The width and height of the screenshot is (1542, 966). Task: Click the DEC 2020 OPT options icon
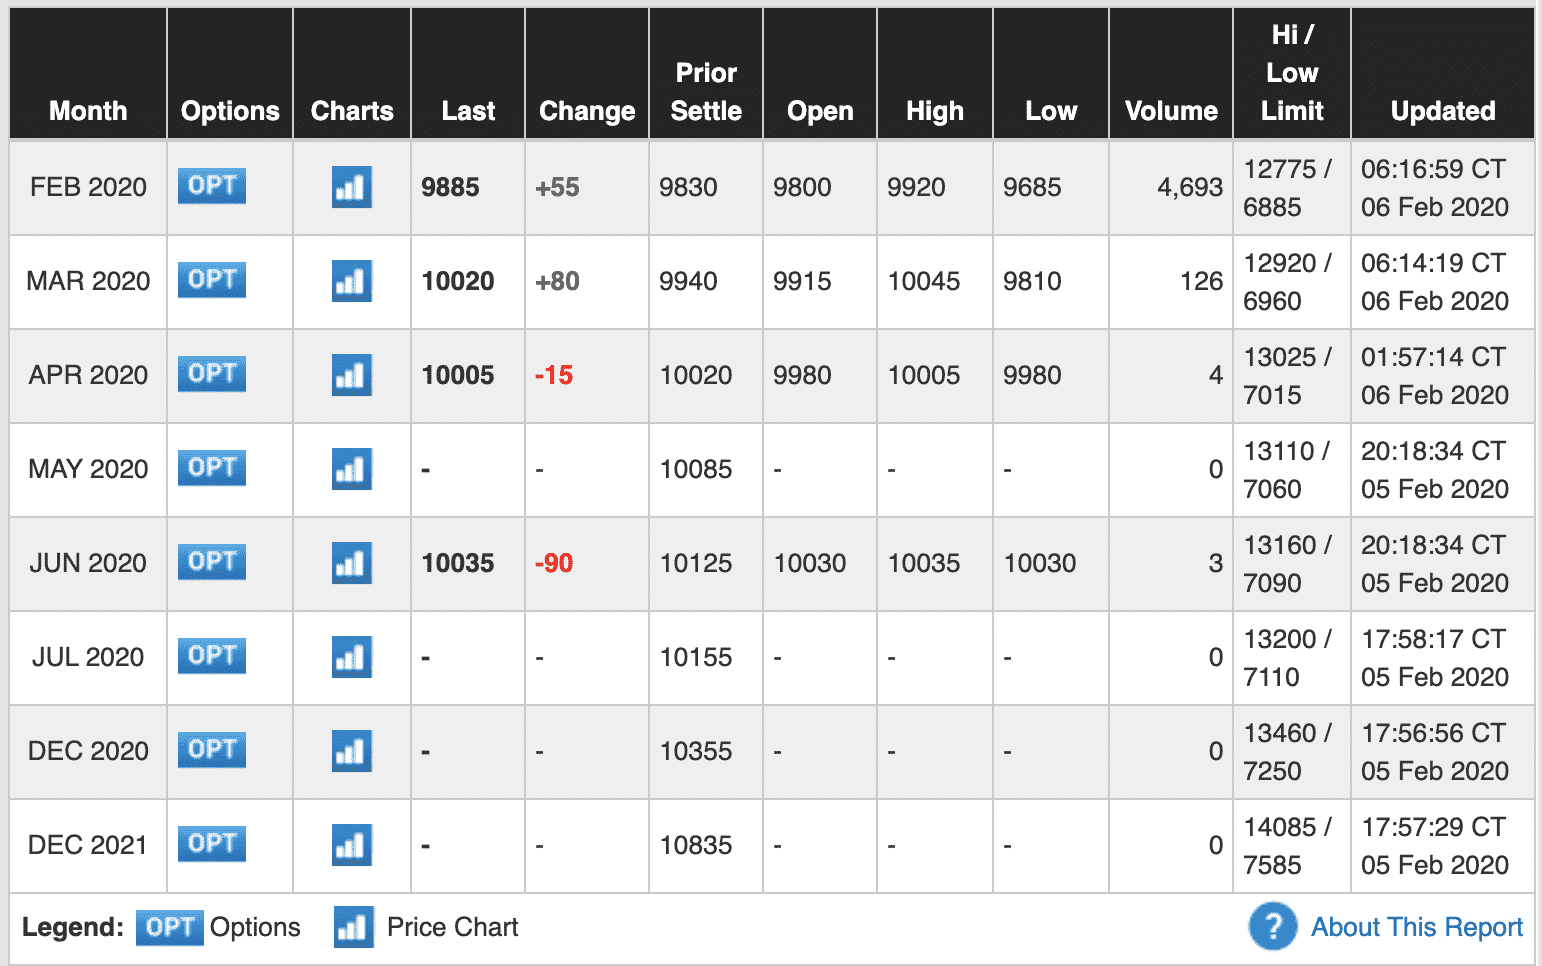(x=212, y=750)
